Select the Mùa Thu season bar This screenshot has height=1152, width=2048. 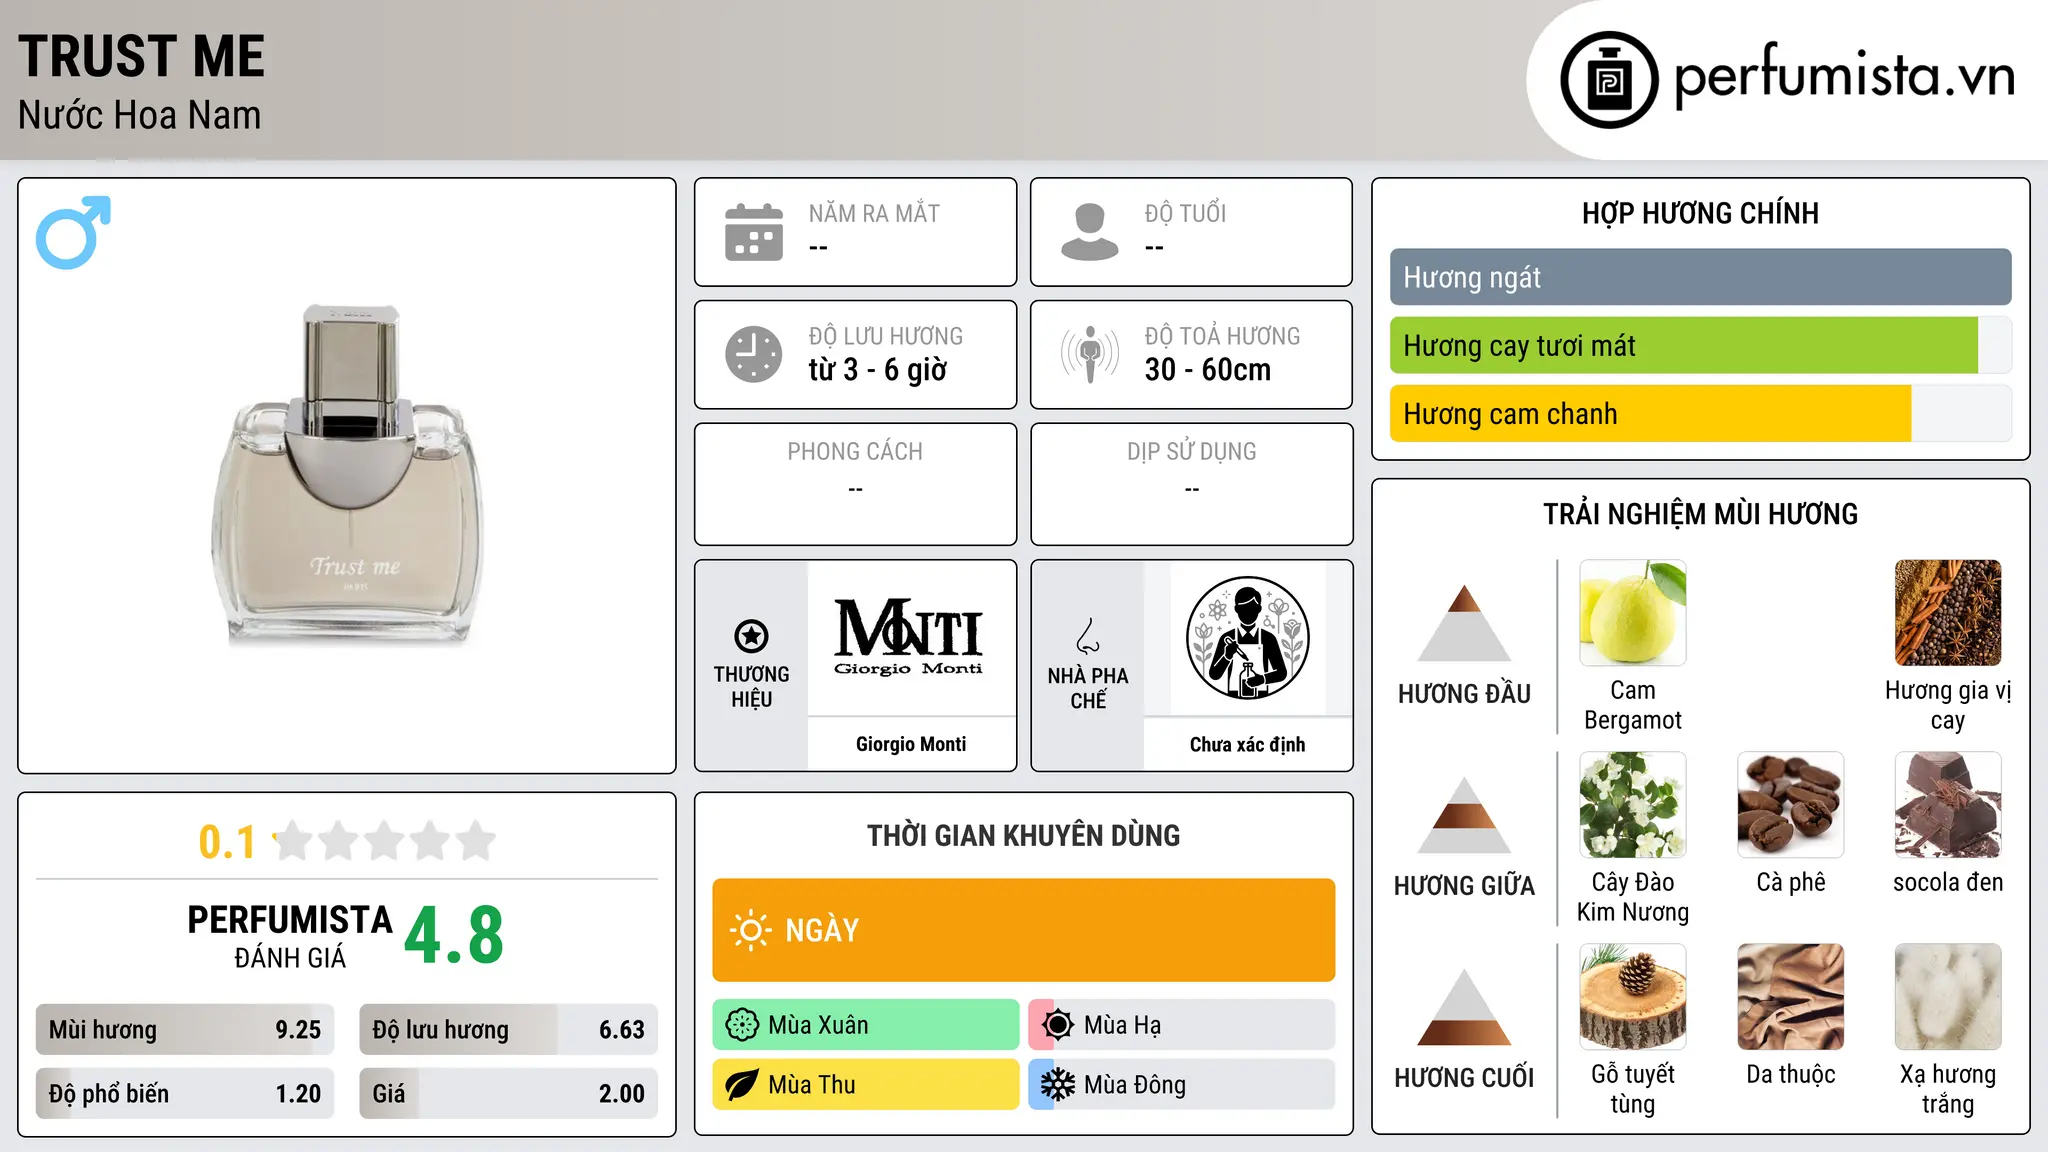click(x=866, y=1085)
